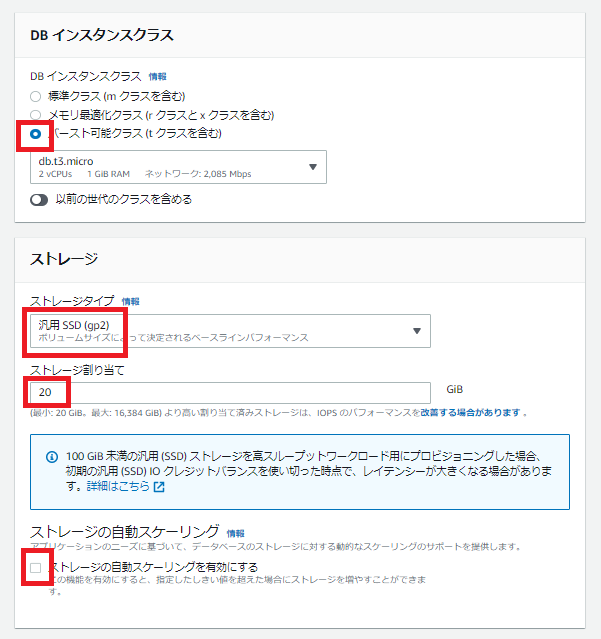Viewport: 601px width, 639px height.
Task: Click the DB インスタンスクラス section heading
Action: [x=102, y=35]
